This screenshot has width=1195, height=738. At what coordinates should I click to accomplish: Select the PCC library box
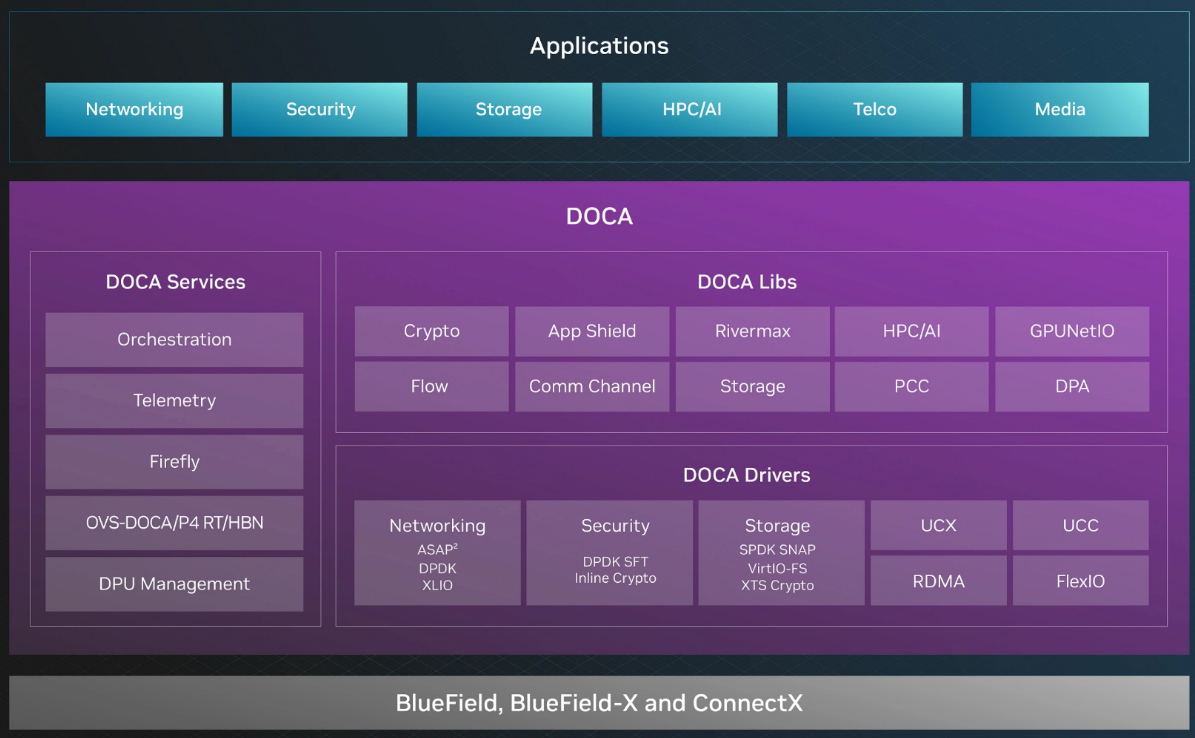[911, 387]
